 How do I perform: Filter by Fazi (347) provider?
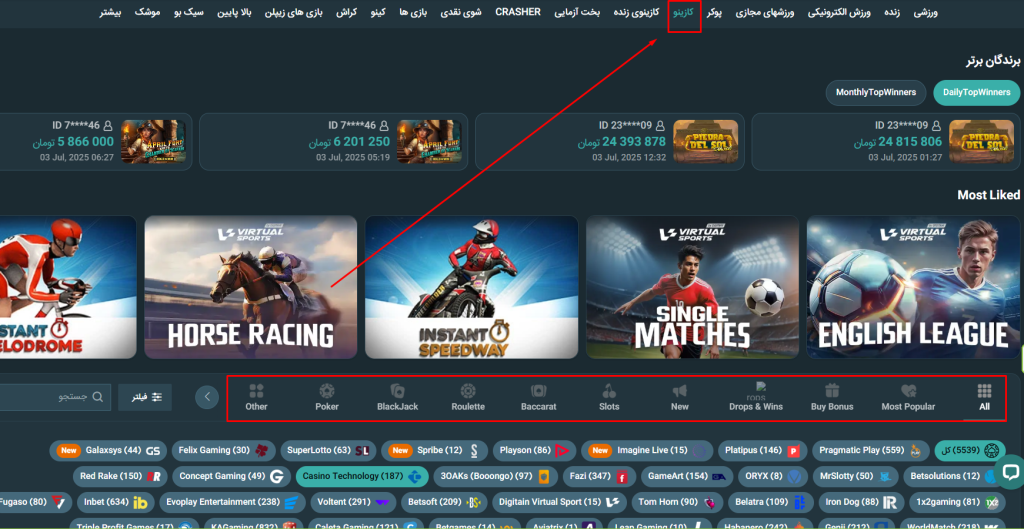coord(599,477)
